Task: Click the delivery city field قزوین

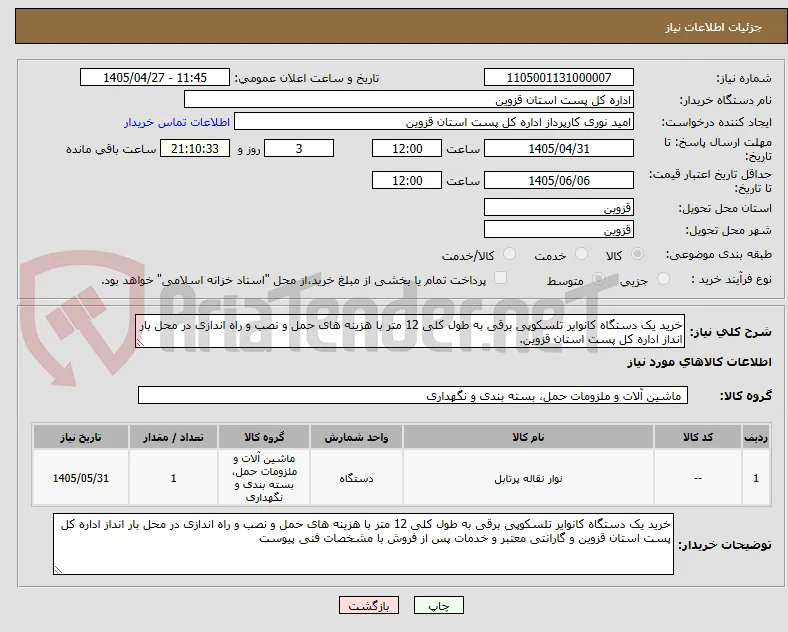Action: point(559,230)
